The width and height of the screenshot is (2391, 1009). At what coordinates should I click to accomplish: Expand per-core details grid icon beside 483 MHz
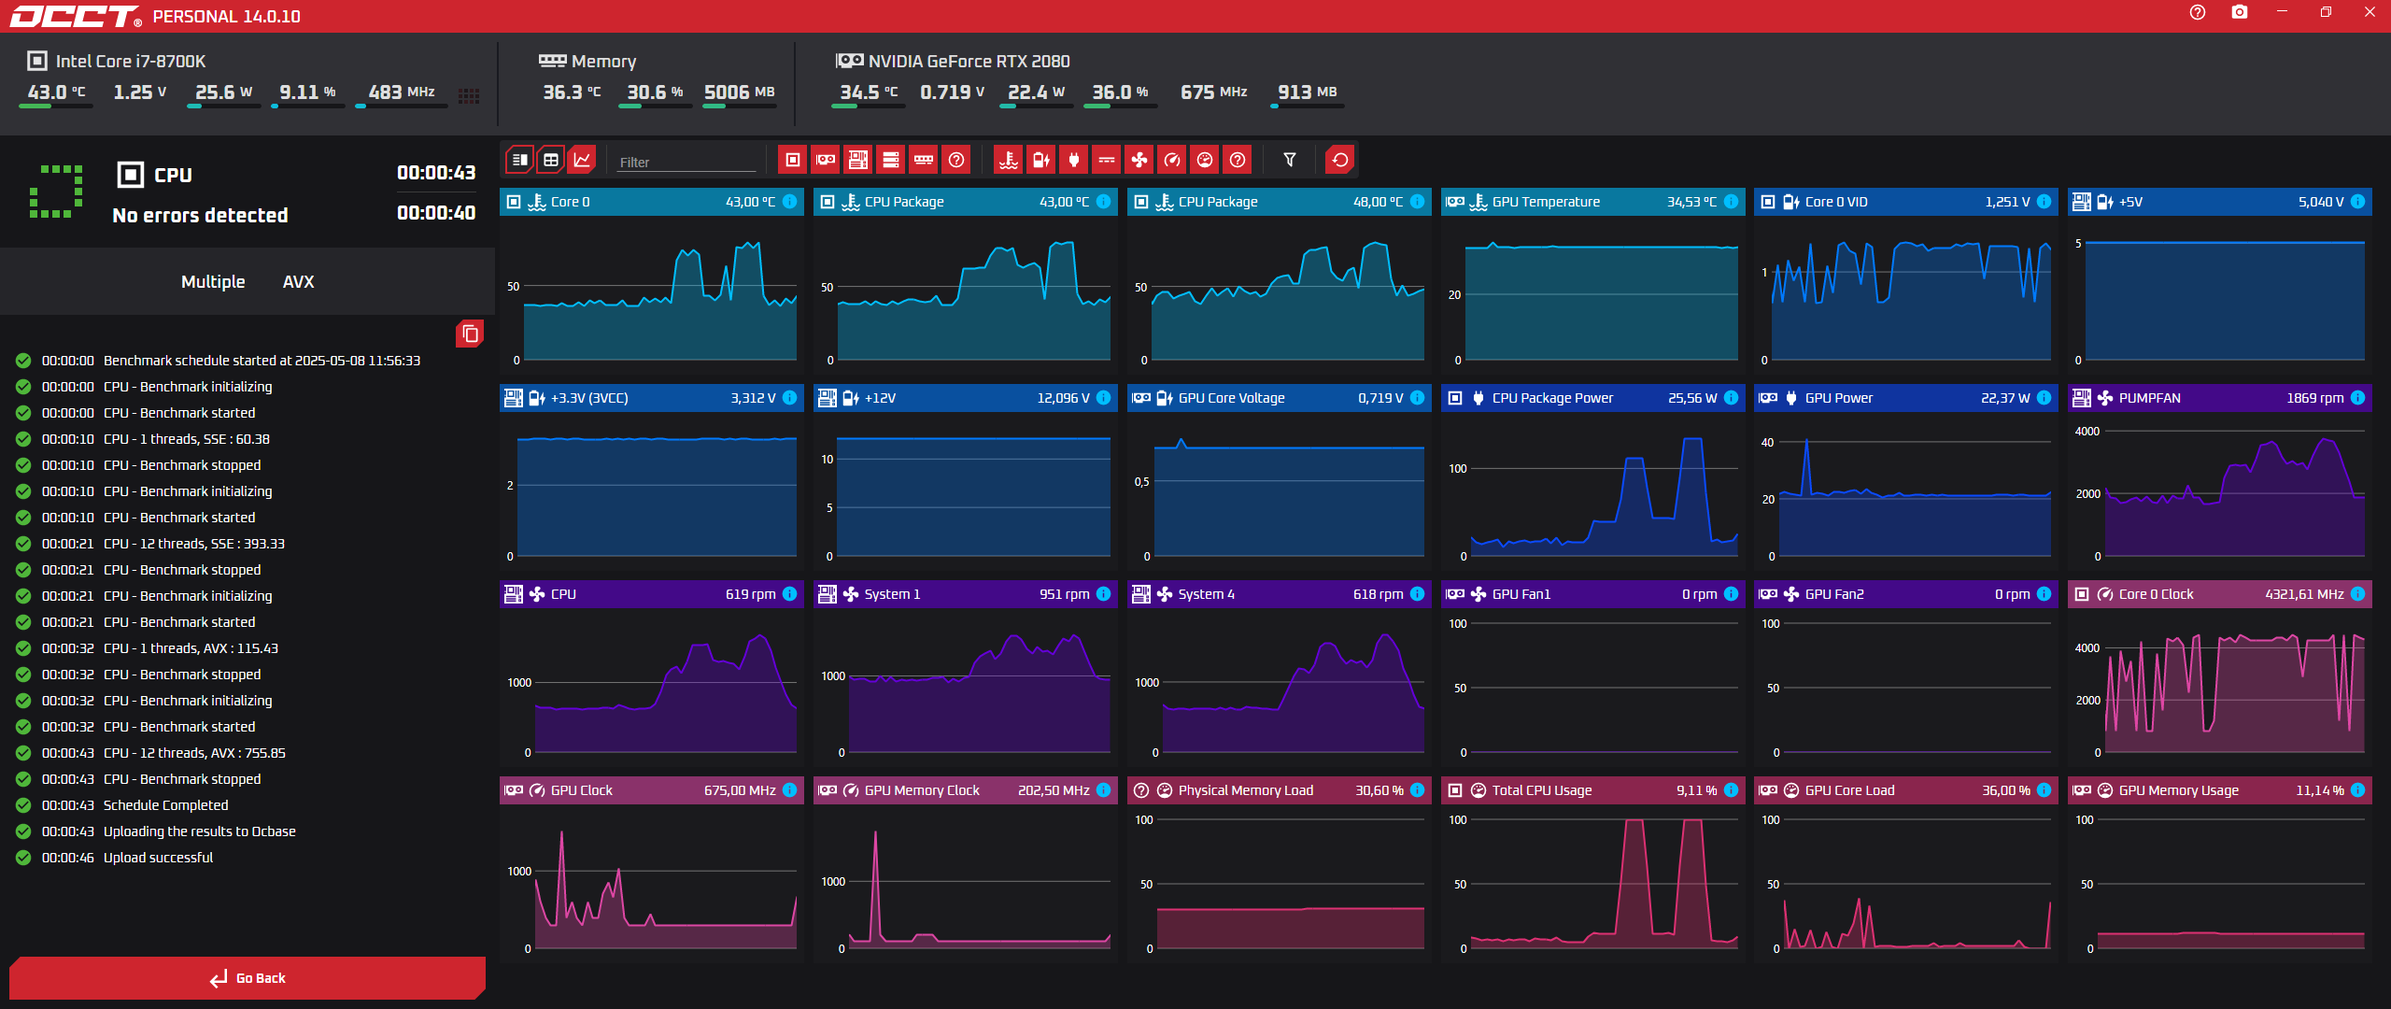[469, 96]
